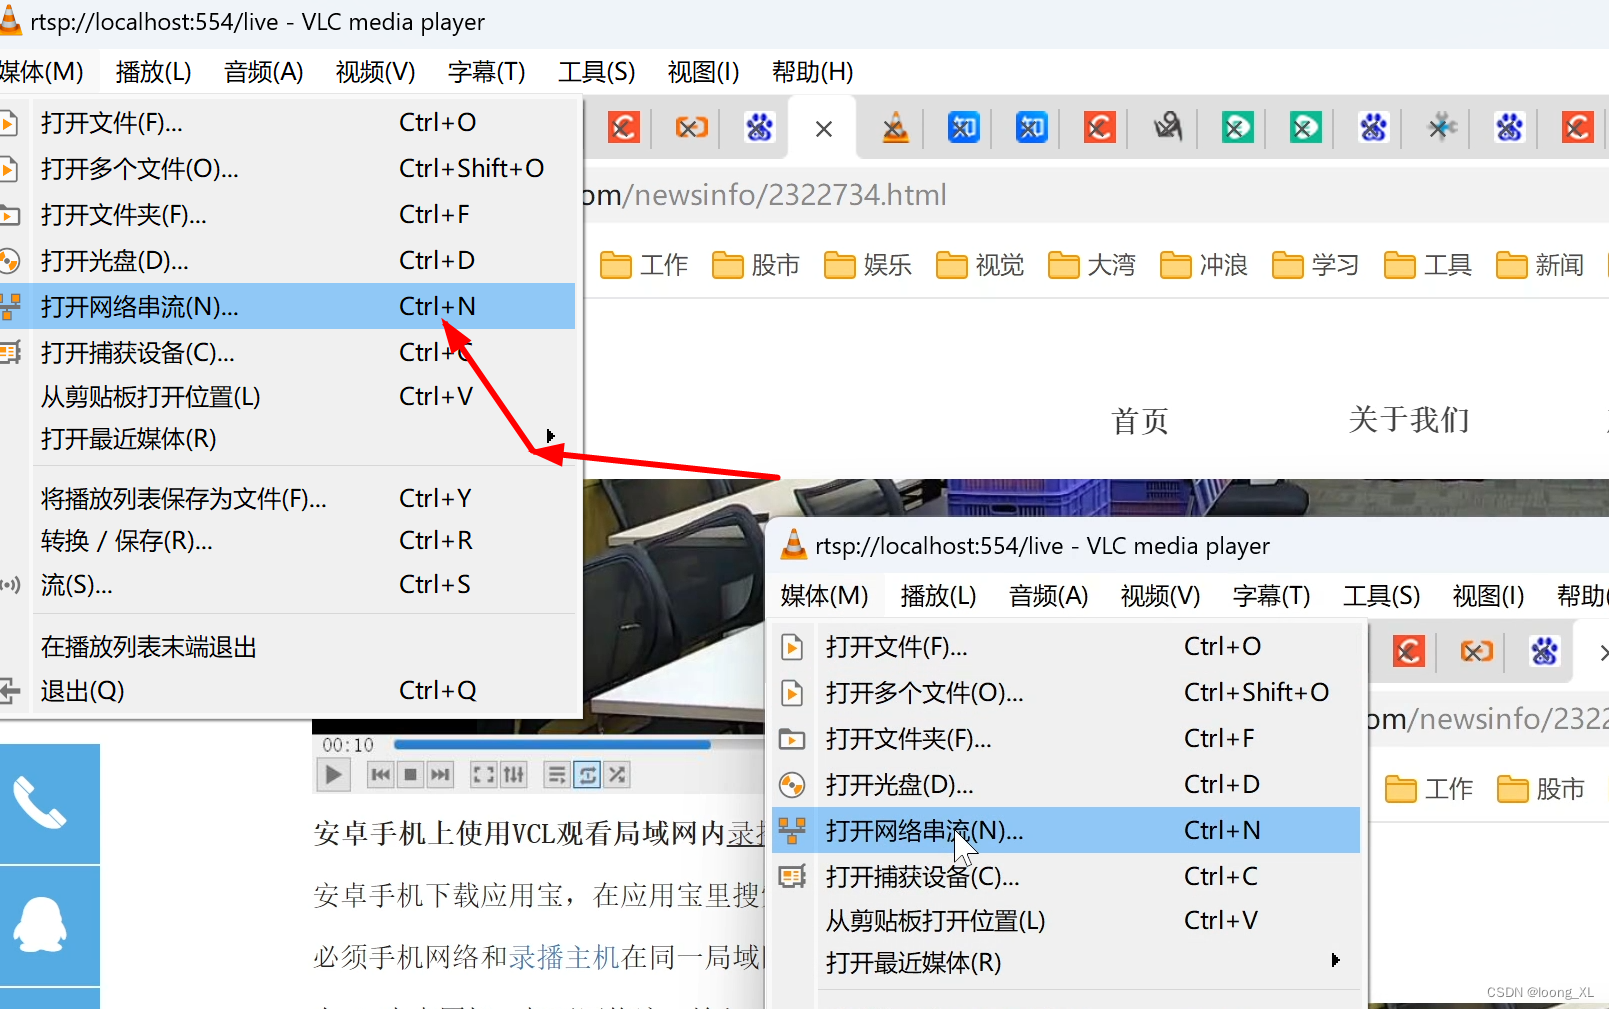Choose 将播放列表保存为文件(F)...
Screen dimensions: 1609x1009
(x=288, y=499)
